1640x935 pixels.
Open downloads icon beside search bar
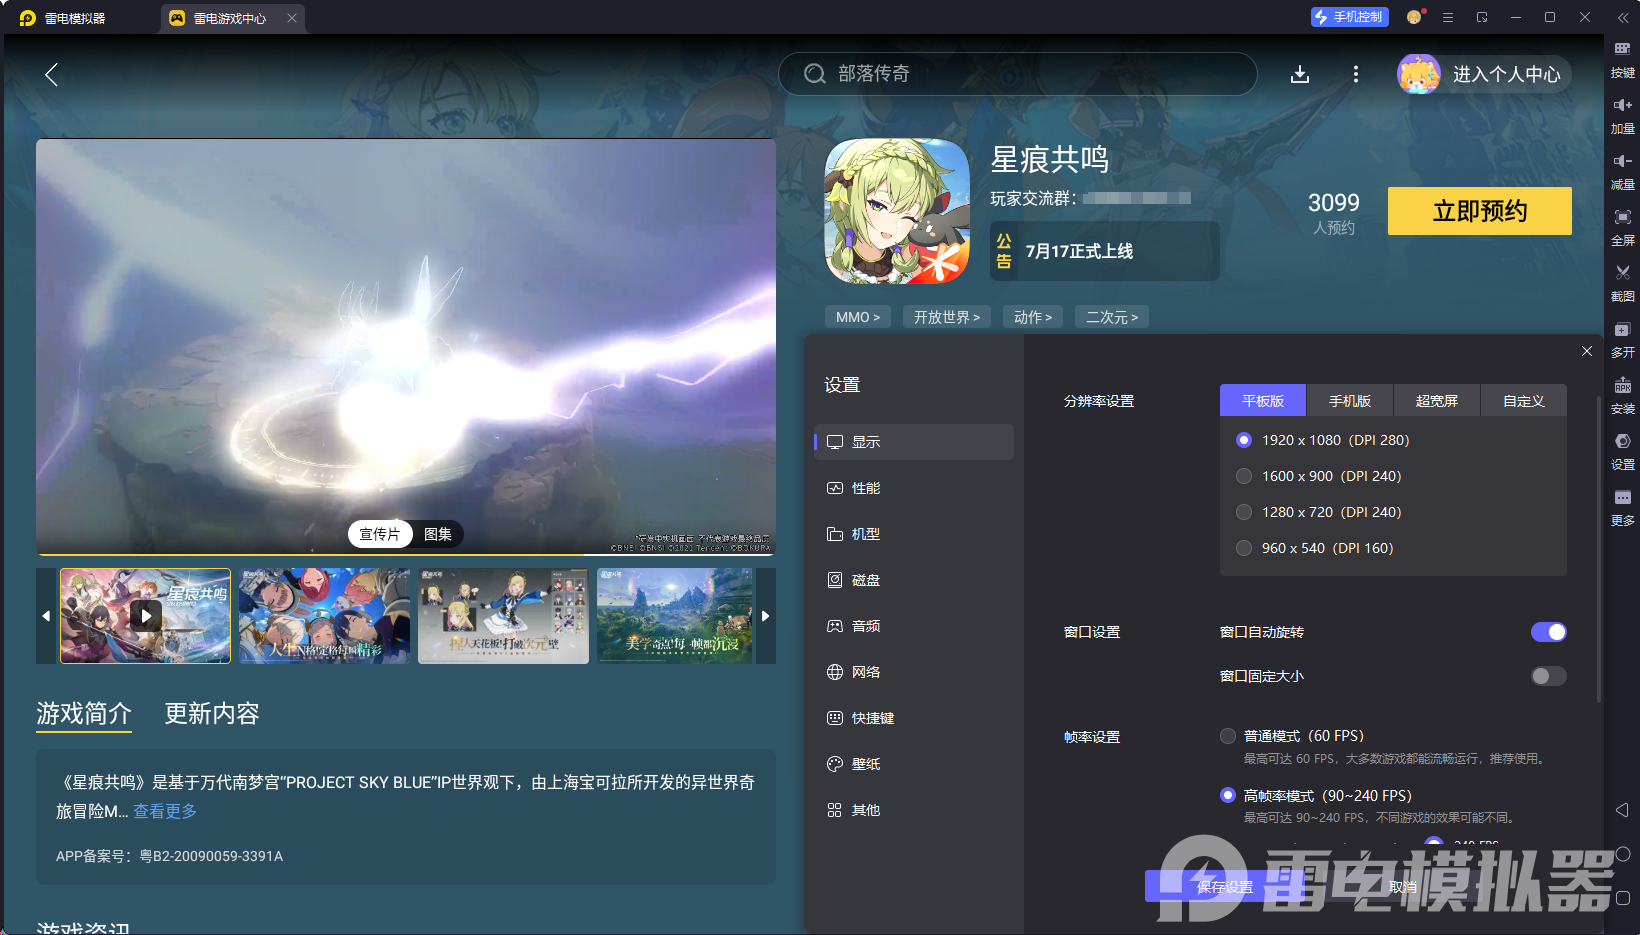[x=1300, y=74]
